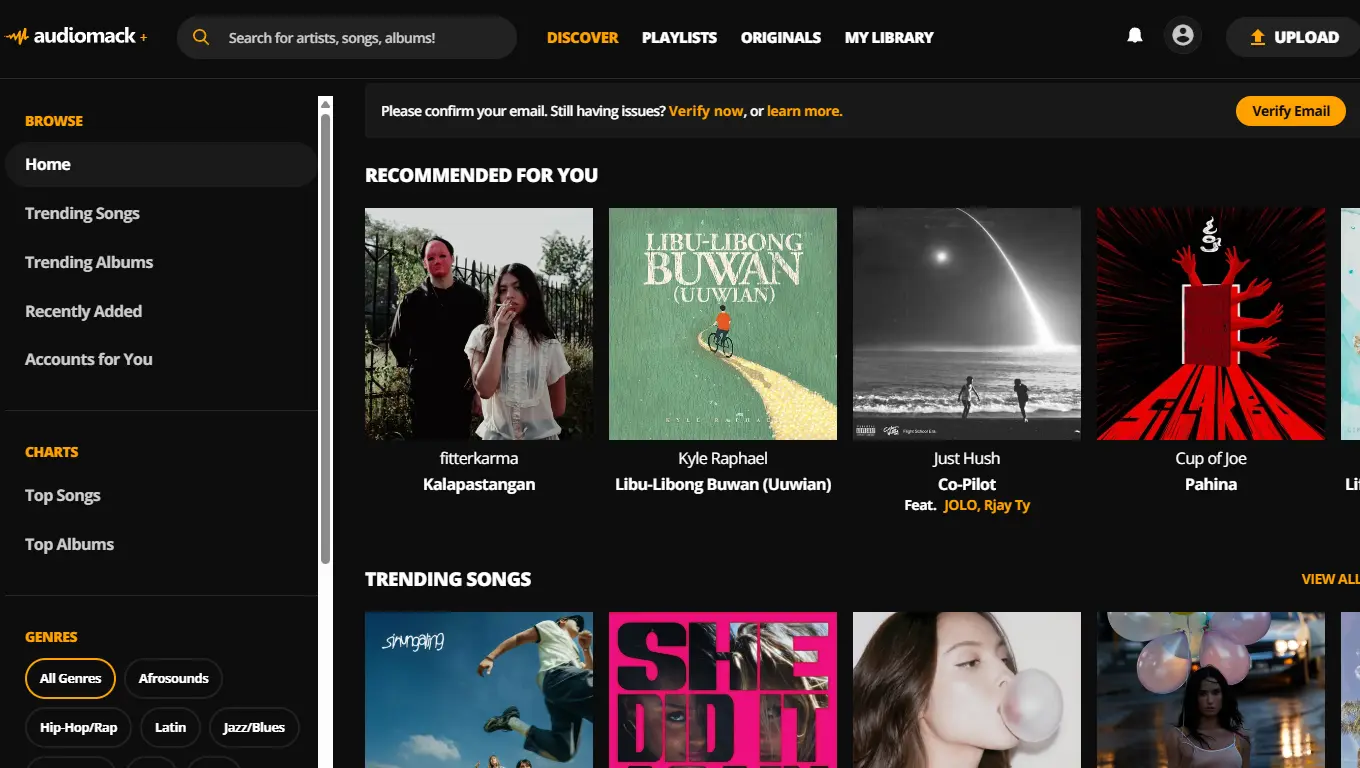
Task: Click the artist name Just Hush
Action: 967,458
